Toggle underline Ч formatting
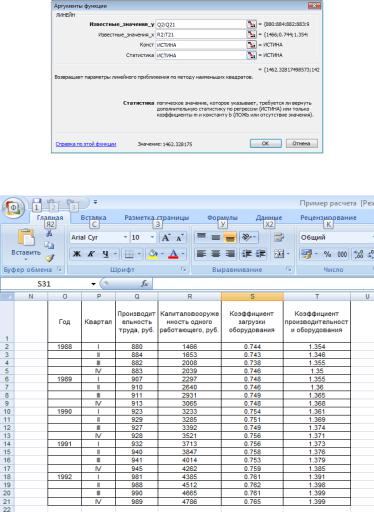Viewport: 374px width, 512px height. click(x=105, y=254)
